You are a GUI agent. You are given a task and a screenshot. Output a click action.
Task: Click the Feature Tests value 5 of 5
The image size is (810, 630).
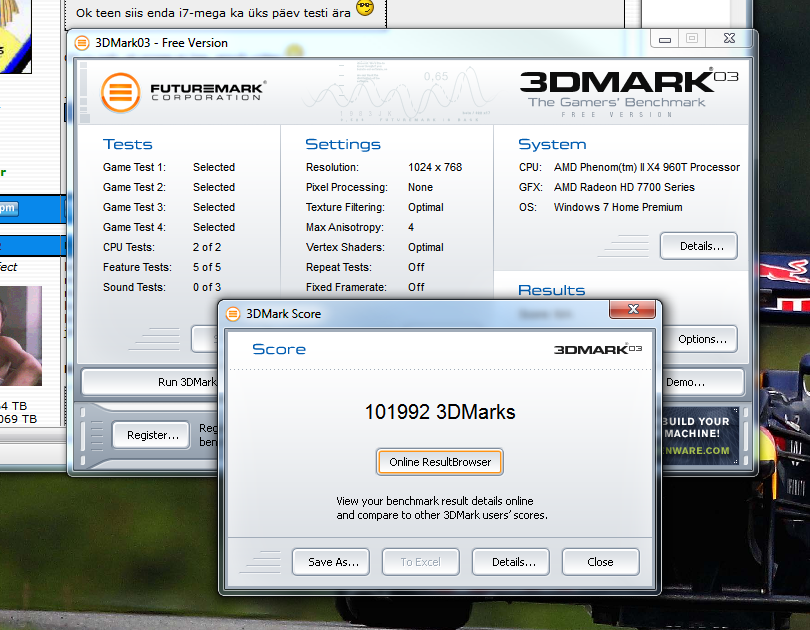(207, 267)
